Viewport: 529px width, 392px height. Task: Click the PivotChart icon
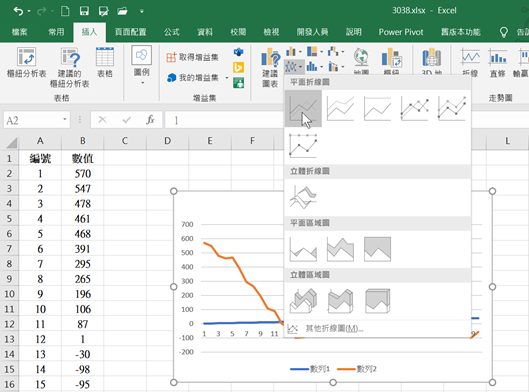[x=392, y=57]
